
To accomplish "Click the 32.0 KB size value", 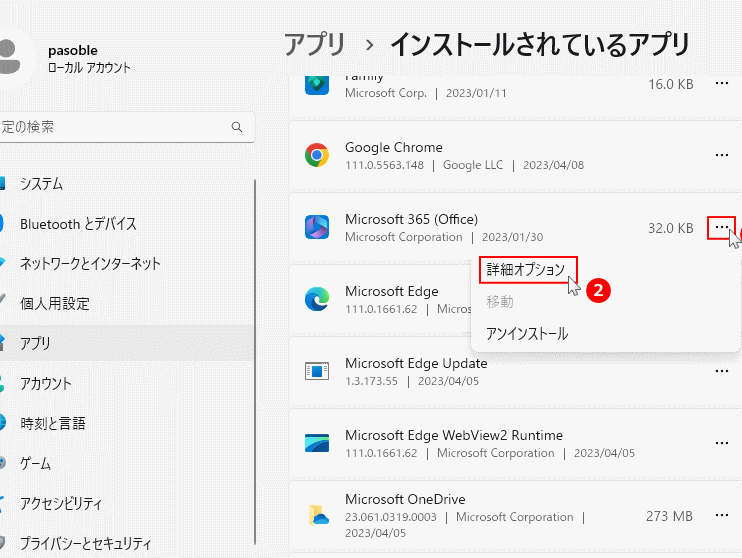I will point(671,228).
